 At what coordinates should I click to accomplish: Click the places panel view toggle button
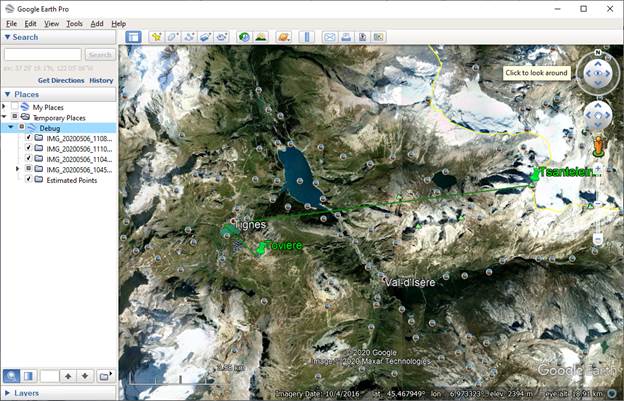point(28,376)
